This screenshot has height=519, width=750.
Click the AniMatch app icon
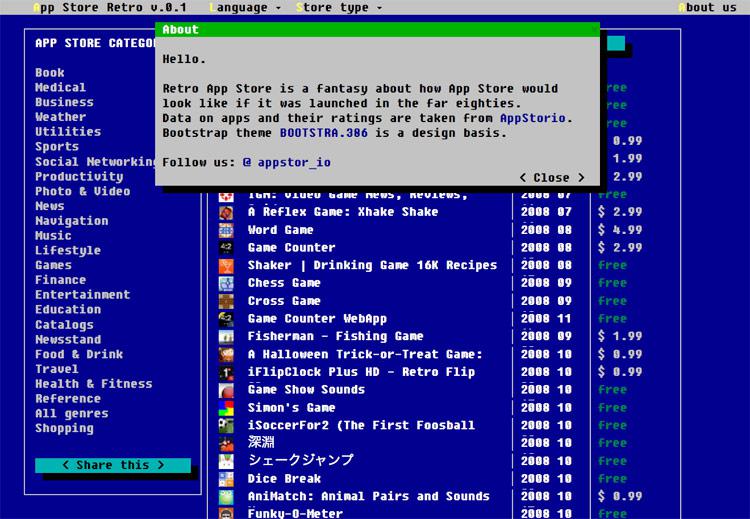click(227, 497)
